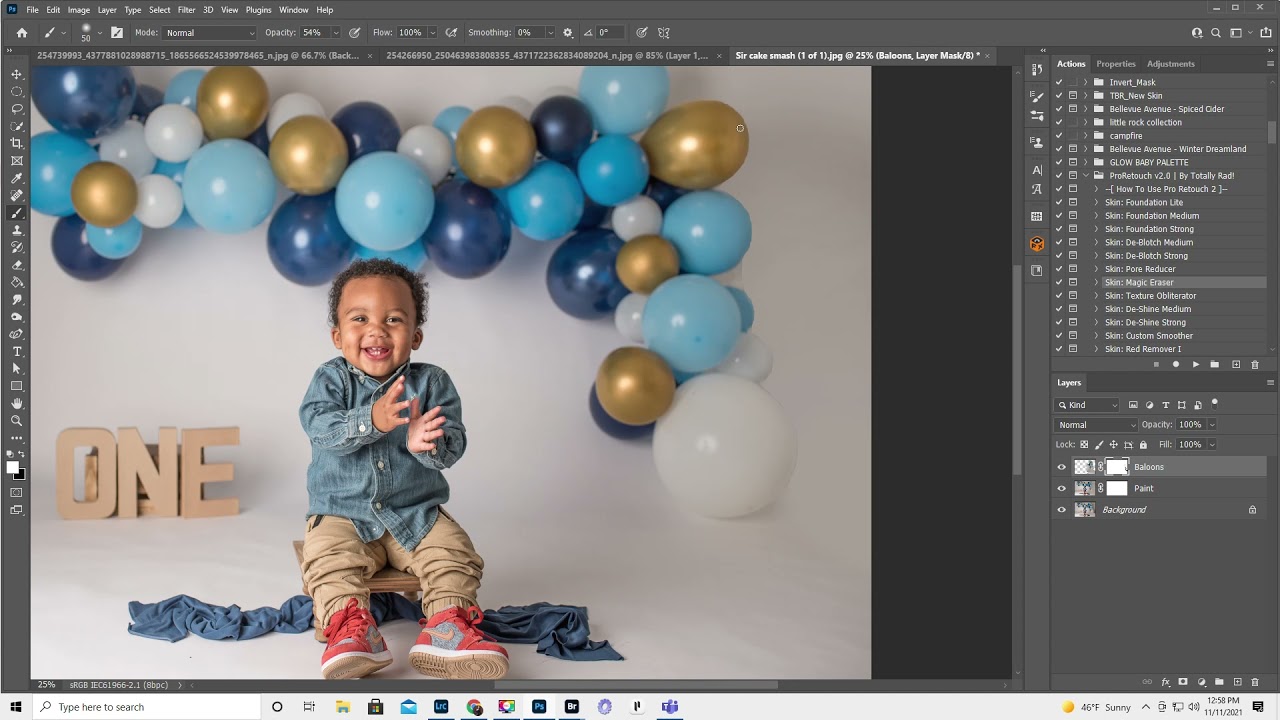The image size is (1280, 720).
Task: Hide the Baloons layer
Action: click(1062, 467)
